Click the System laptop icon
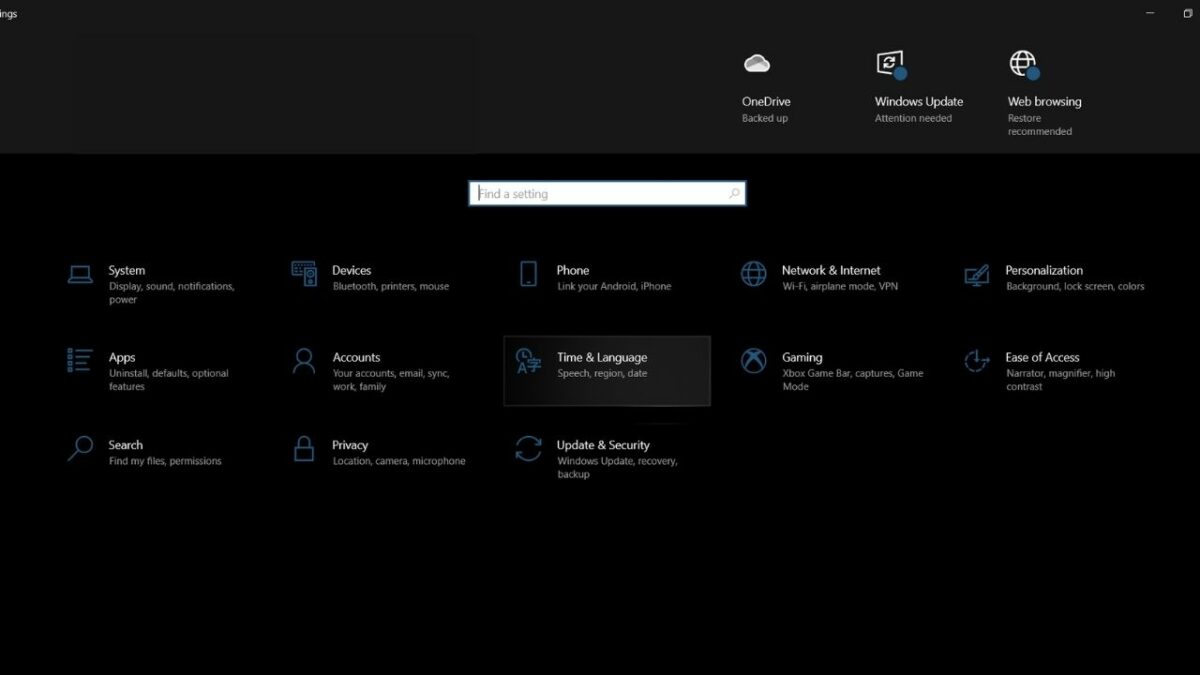Viewport: 1200px width, 675px height. (80, 274)
